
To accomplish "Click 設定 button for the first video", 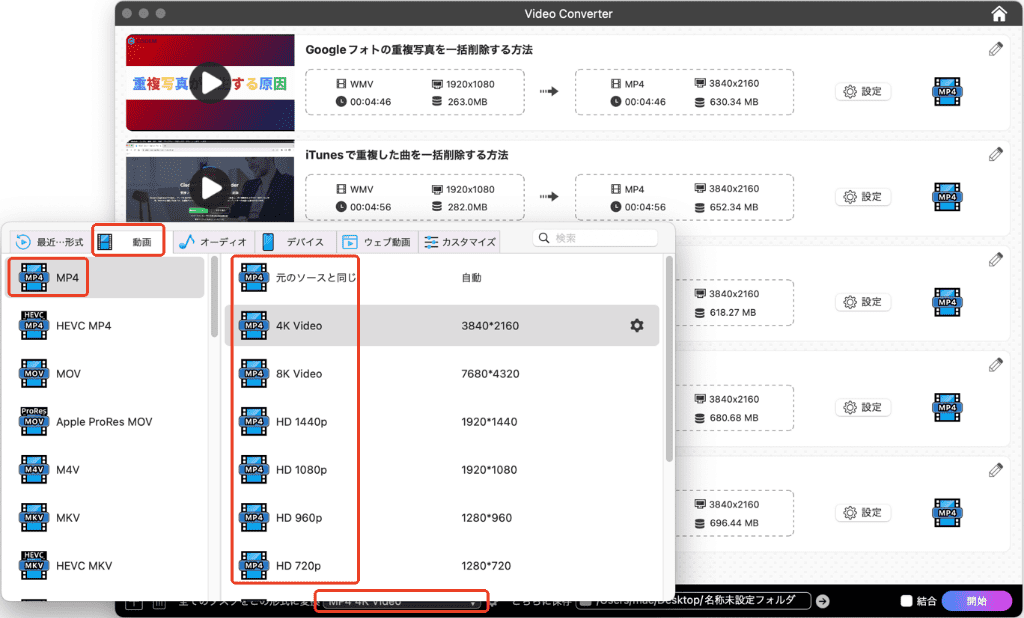I will [863, 91].
